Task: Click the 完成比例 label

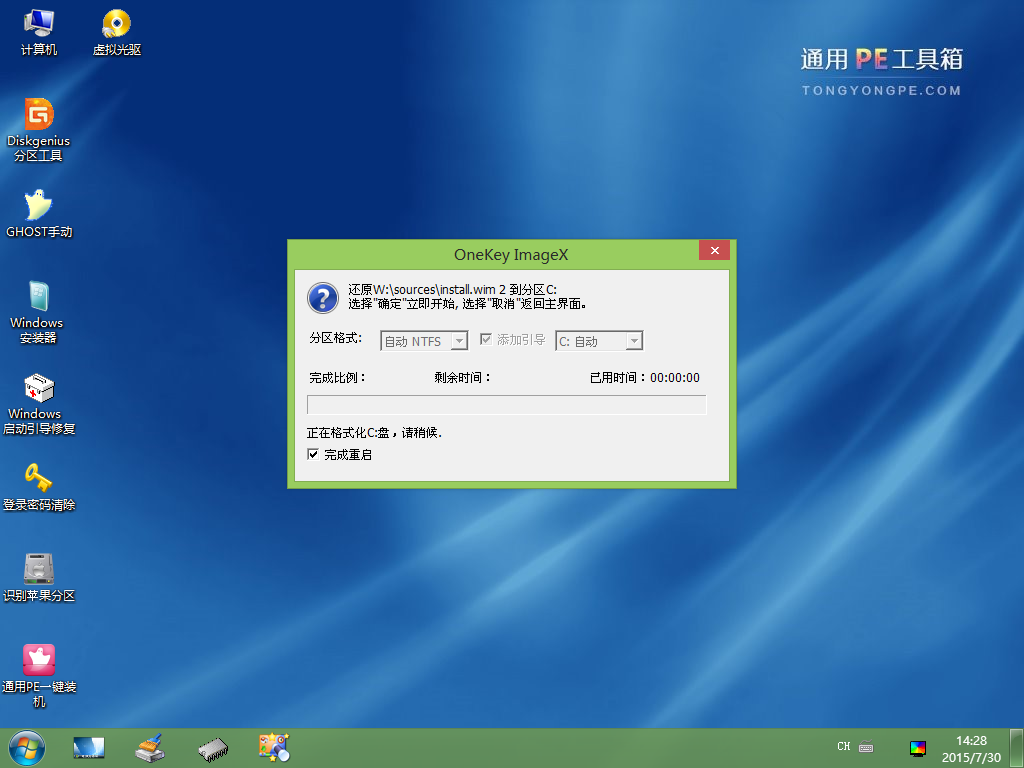Action: click(337, 377)
